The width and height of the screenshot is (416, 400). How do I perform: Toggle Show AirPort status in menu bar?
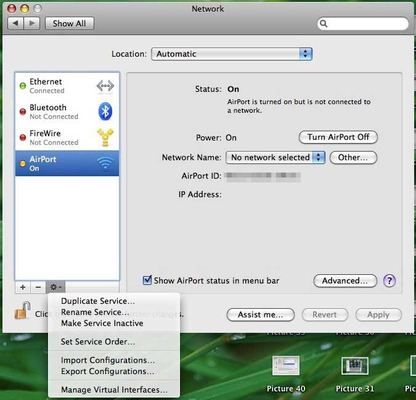pos(147,280)
